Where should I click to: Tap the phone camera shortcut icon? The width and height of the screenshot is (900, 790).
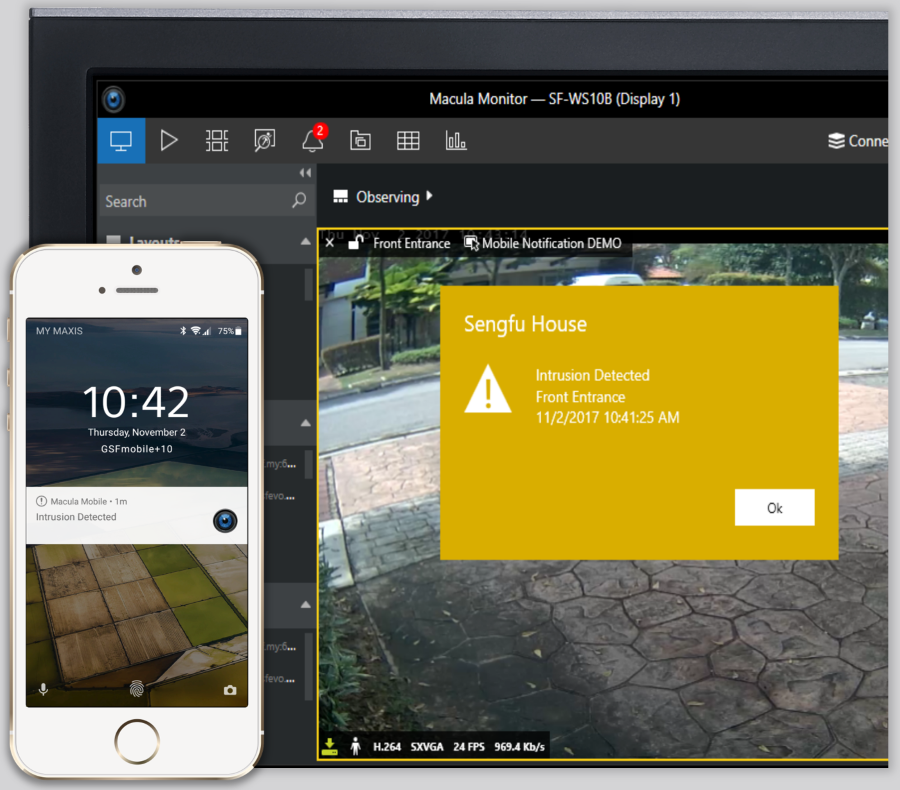pyautogui.click(x=230, y=690)
